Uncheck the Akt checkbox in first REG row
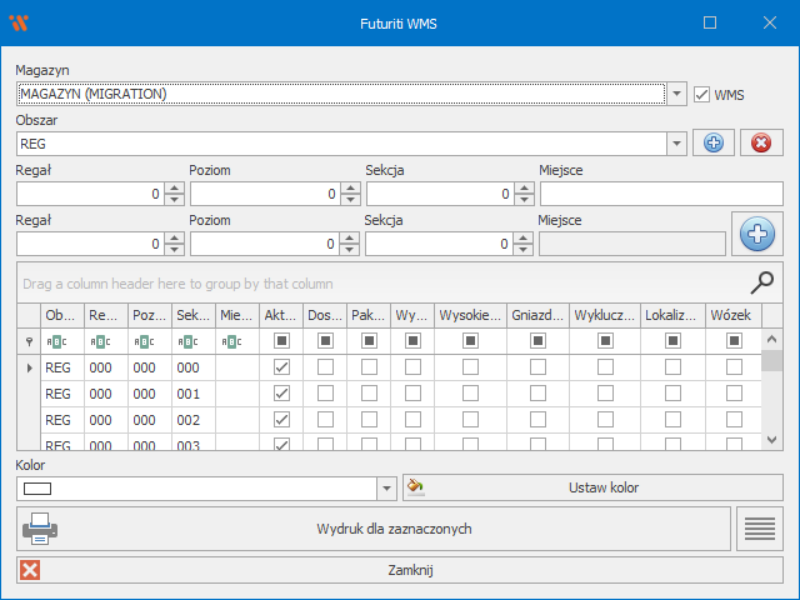This screenshot has height=600, width=800. click(282, 368)
